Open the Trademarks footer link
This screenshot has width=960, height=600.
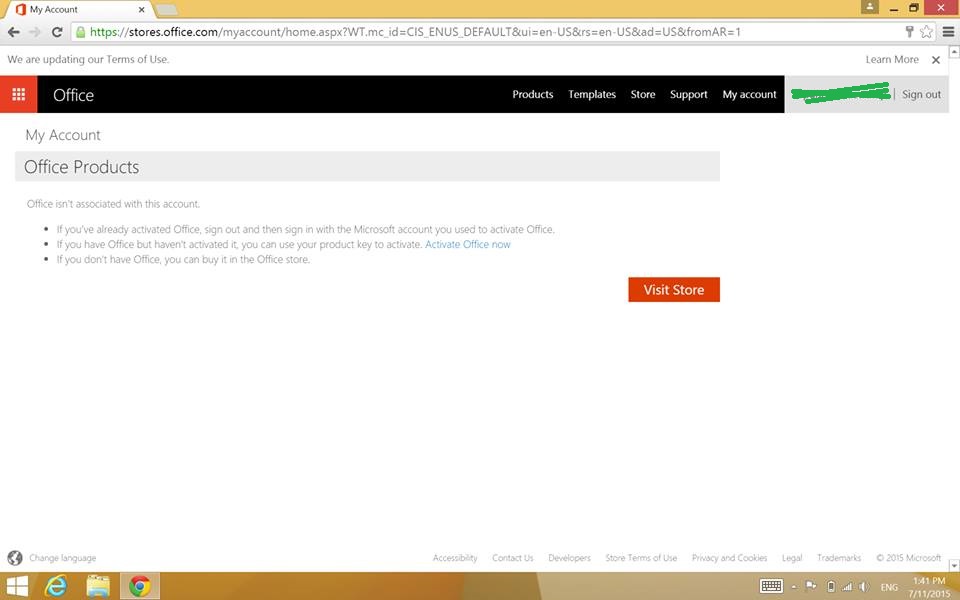(839, 558)
